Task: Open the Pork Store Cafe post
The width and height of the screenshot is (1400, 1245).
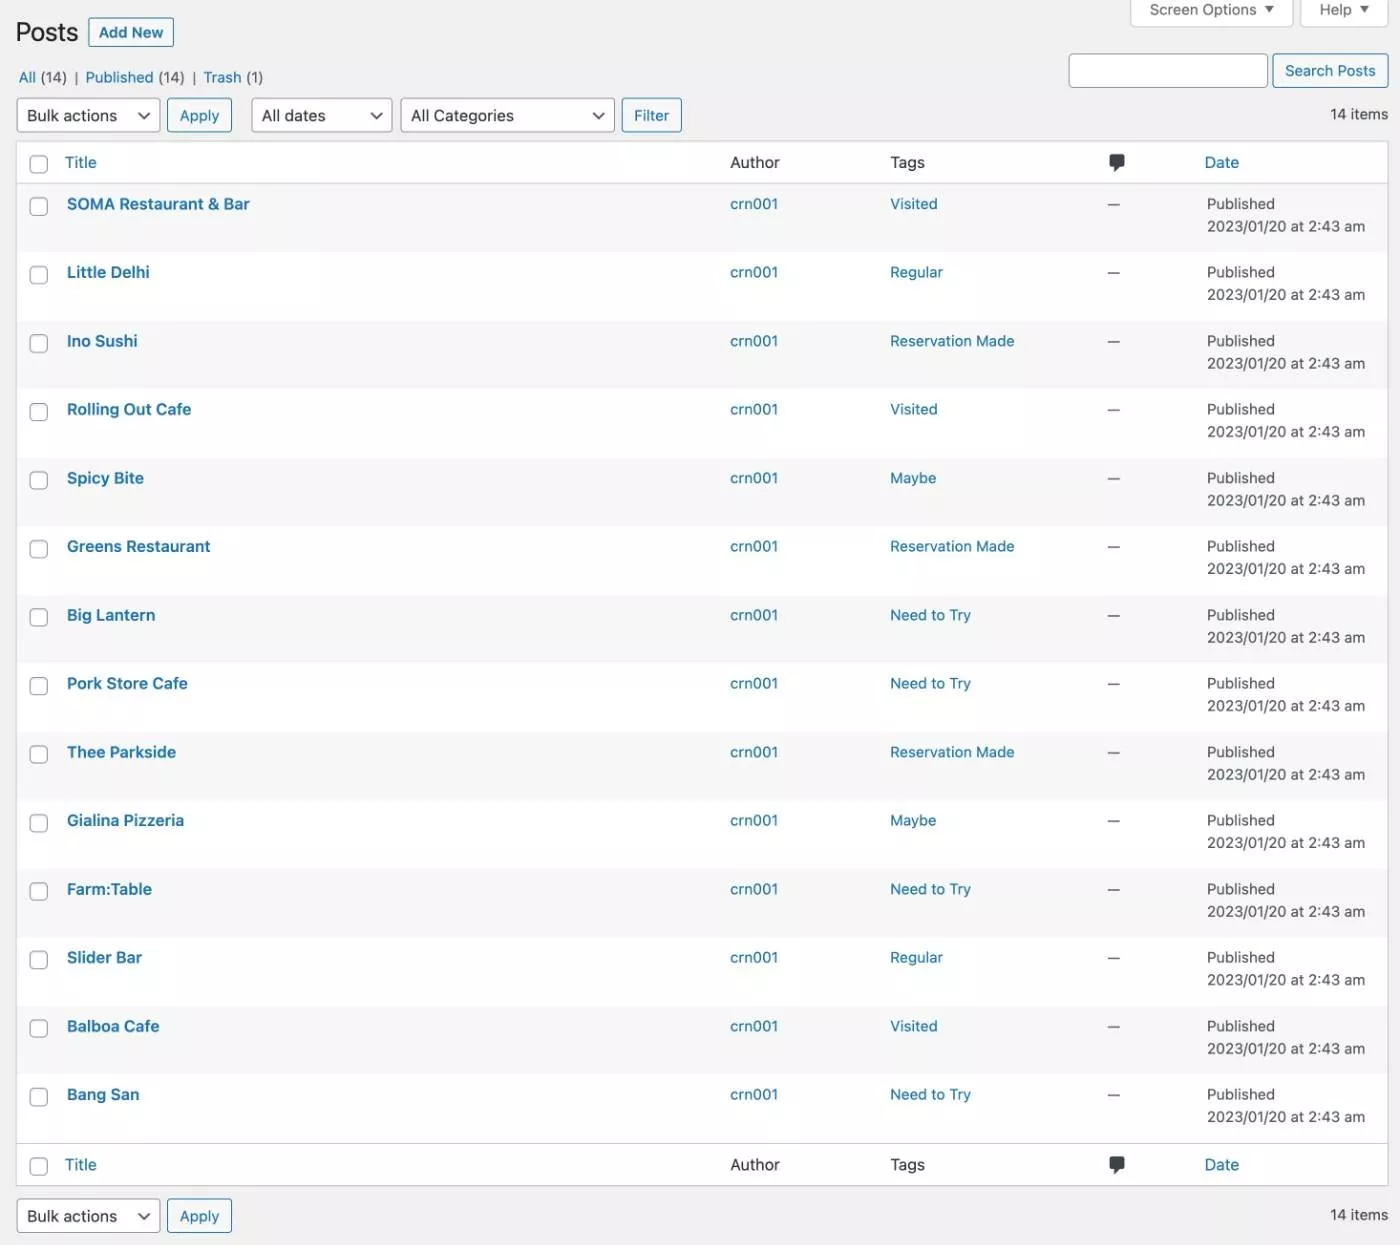Action: coord(127,684)
